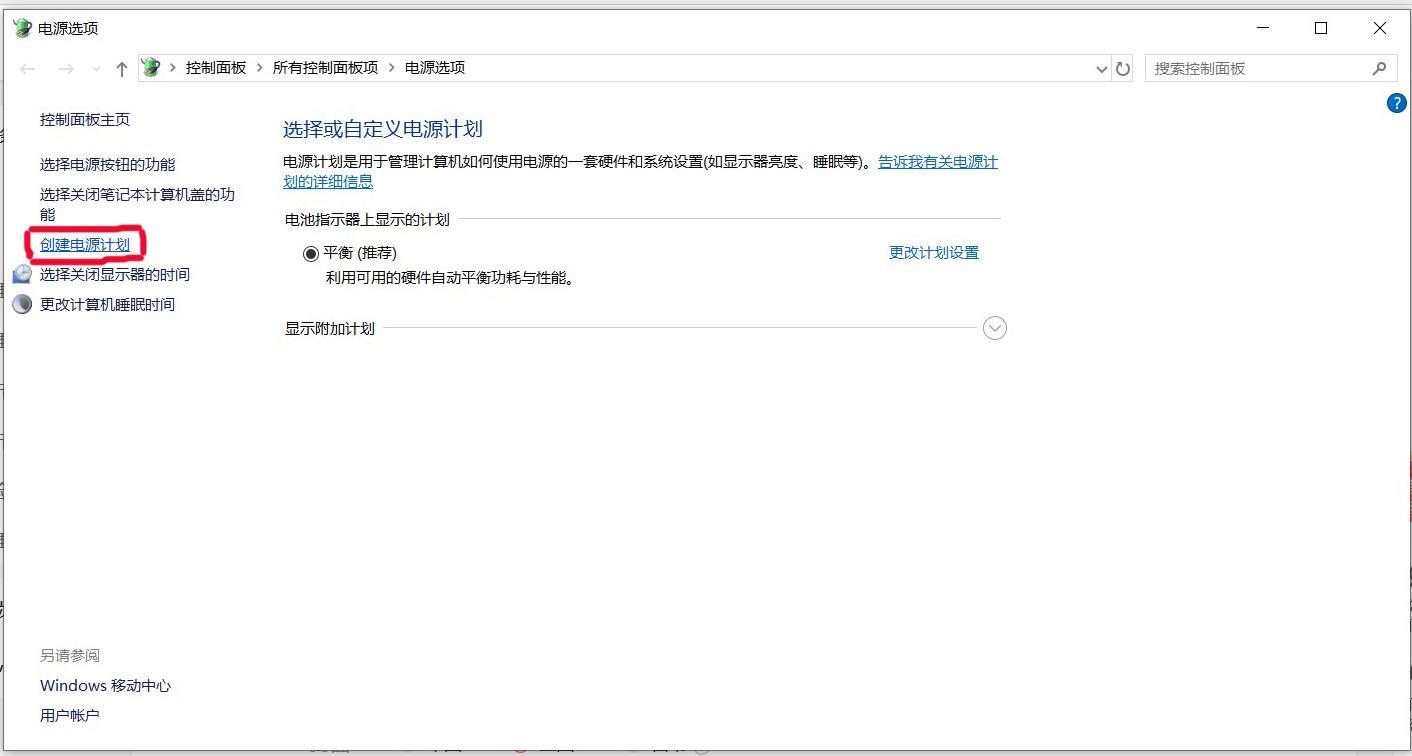The image size is (1412, 756).
Task: Maximize the 电源选项 window
Action: 1321,28
